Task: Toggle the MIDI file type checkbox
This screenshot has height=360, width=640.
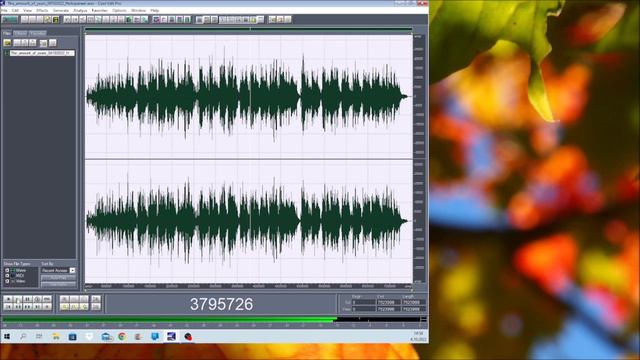Action: tap(7, 276)
